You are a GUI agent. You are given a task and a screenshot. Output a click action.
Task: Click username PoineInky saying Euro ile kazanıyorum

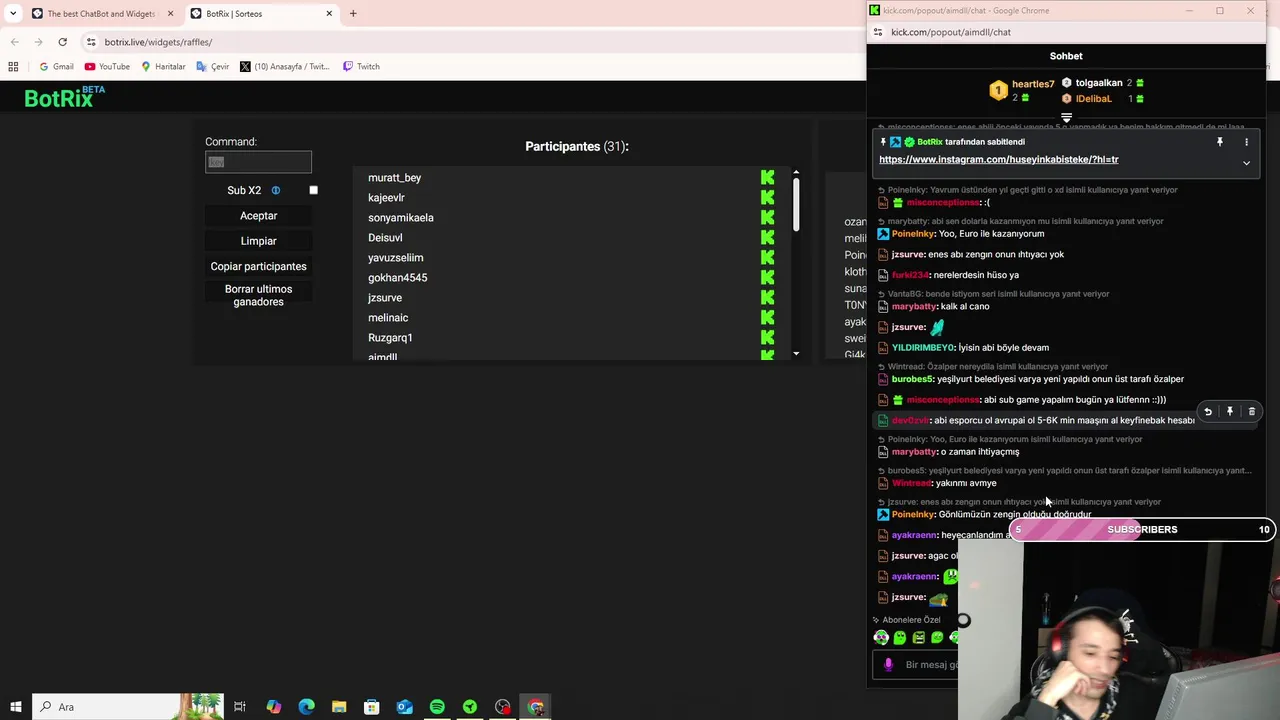[x=913, y=234]
